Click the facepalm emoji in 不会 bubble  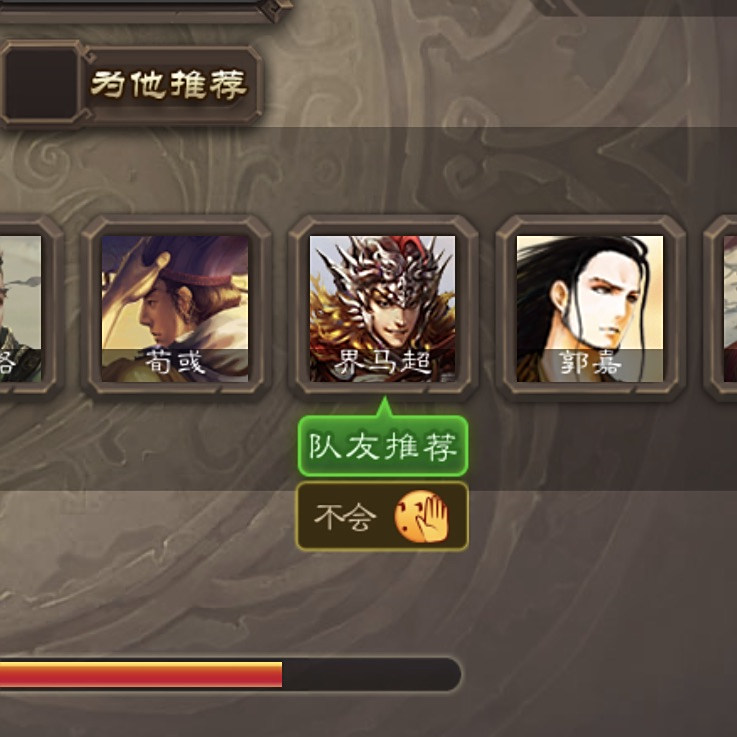(x=421, y=517)
